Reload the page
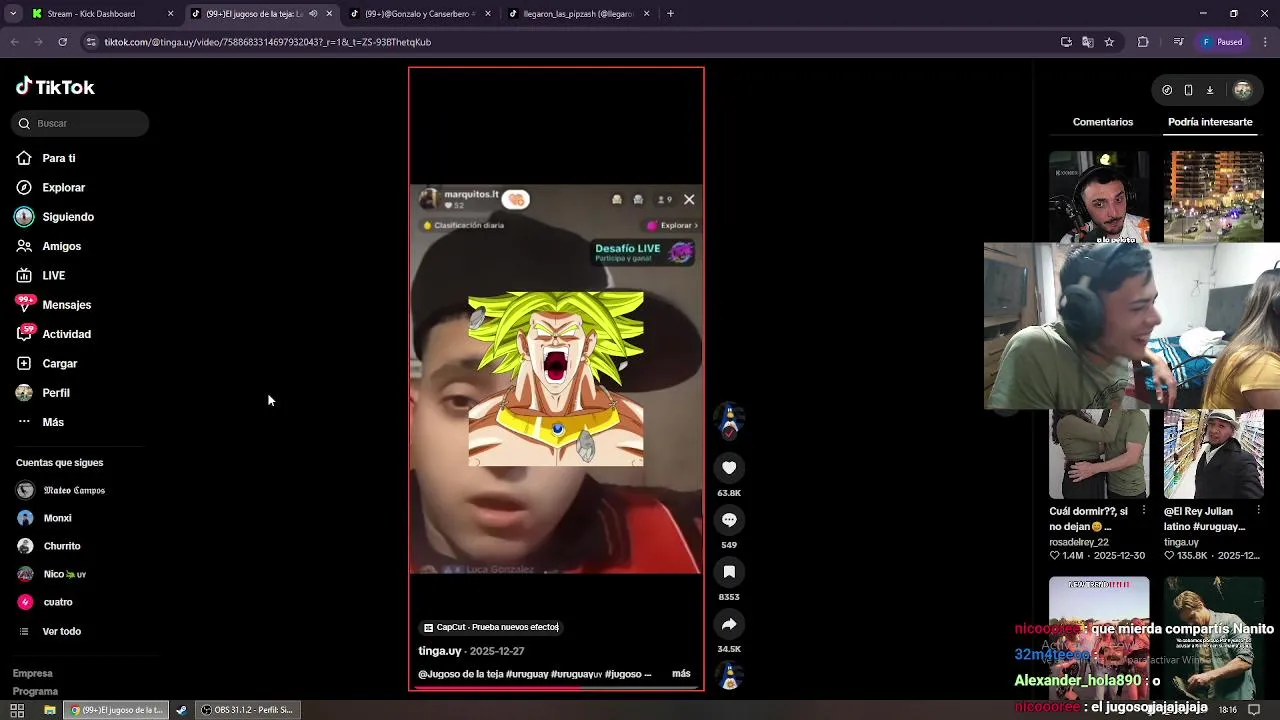This screenshot has height=720, width=1280. [62, 42]
